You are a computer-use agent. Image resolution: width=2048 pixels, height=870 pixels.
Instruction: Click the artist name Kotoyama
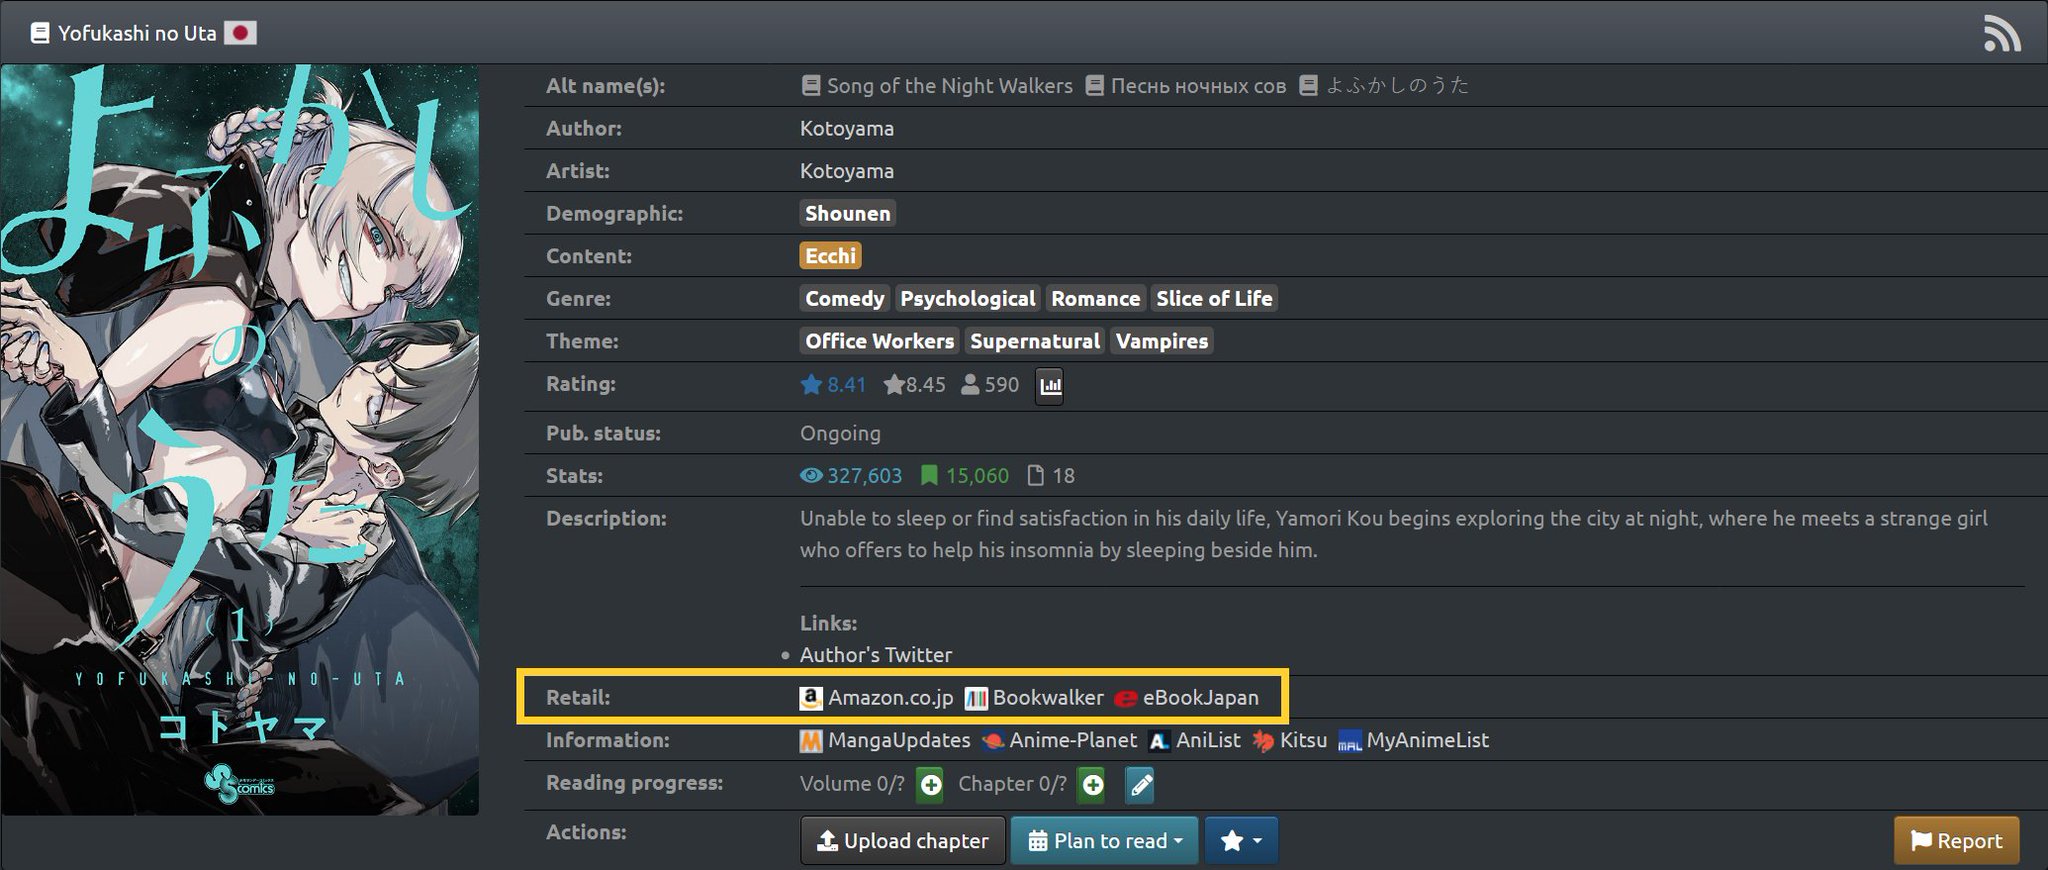pyautogui.click(x=847, y=171)
